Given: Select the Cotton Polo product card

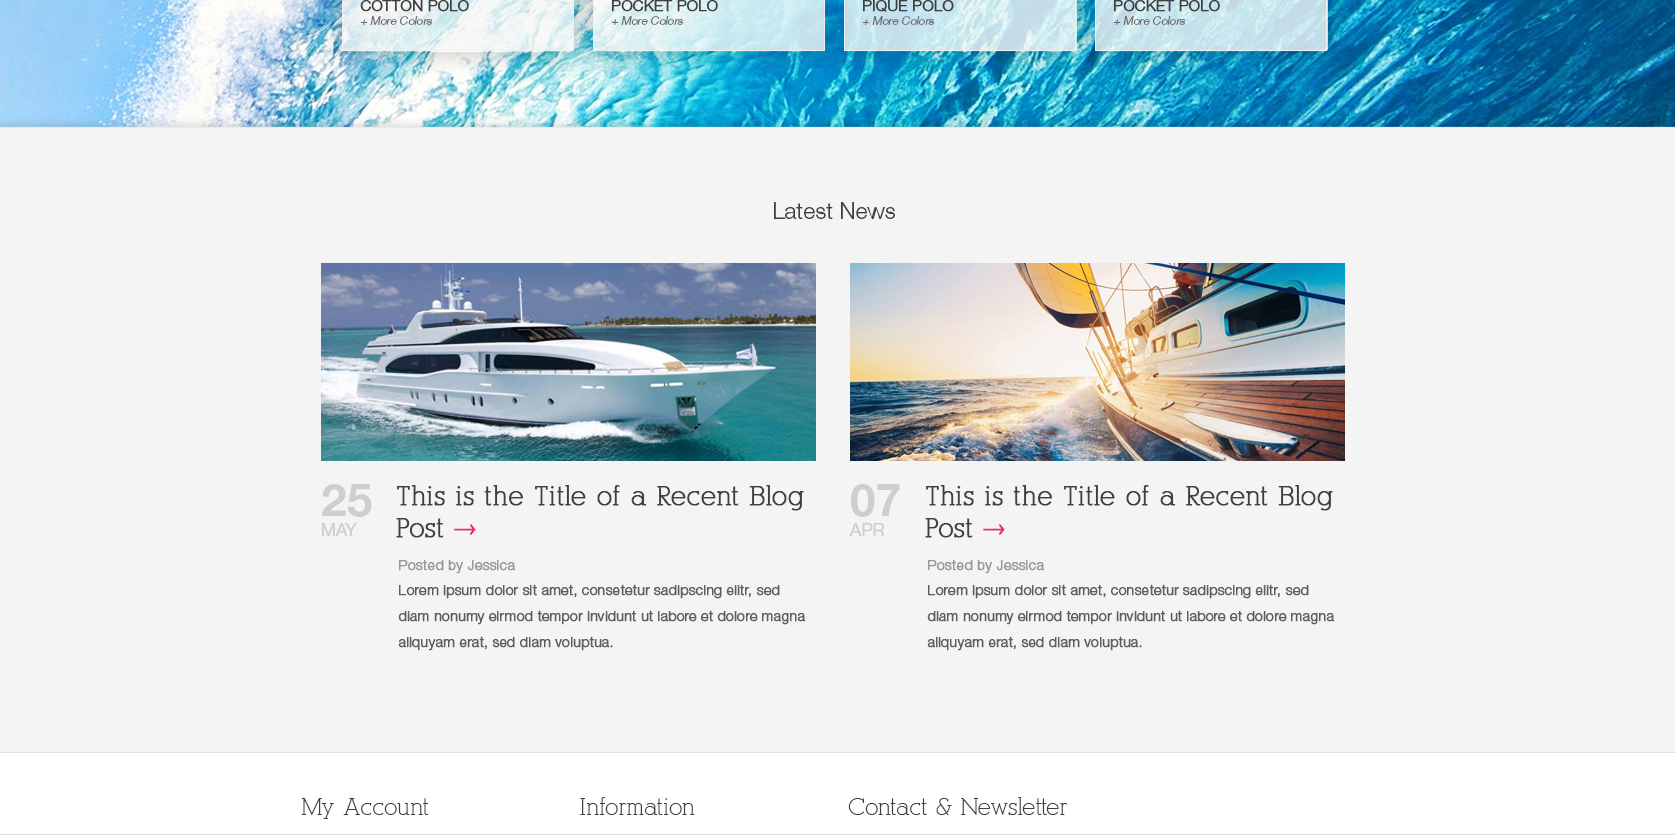Looking at the screenshot, I should click(x=458, y=25).
